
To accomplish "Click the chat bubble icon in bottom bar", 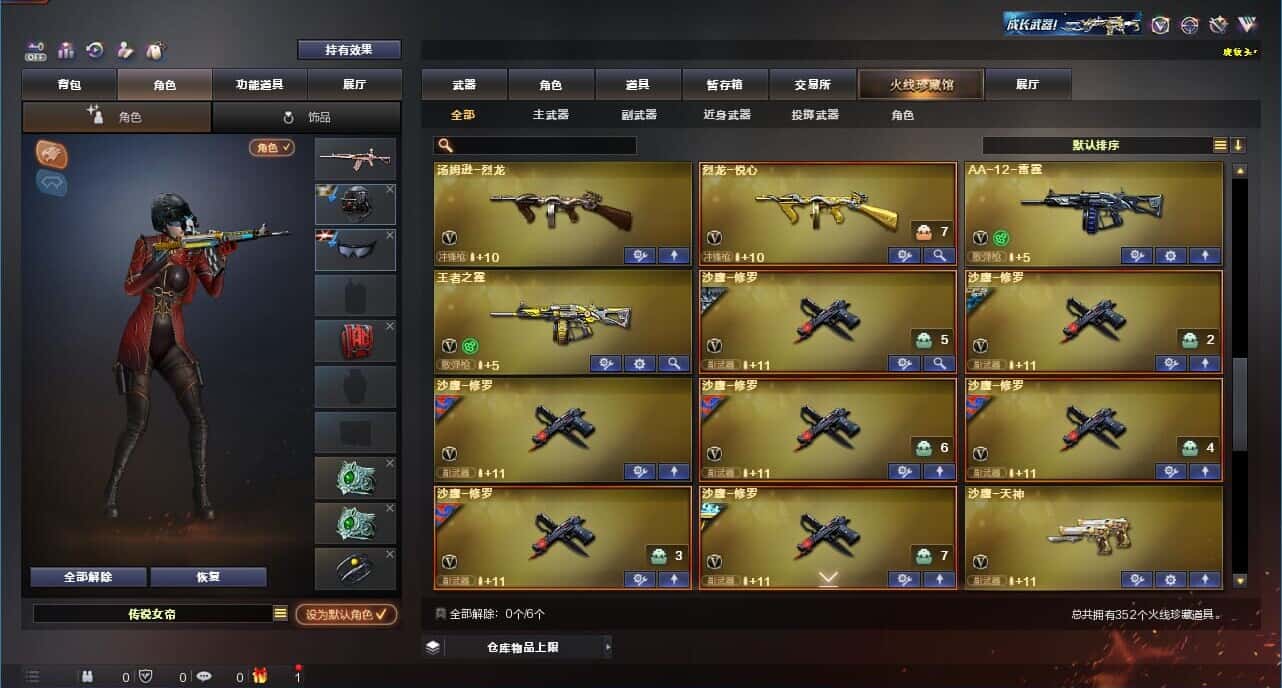I will click(204, 676).
